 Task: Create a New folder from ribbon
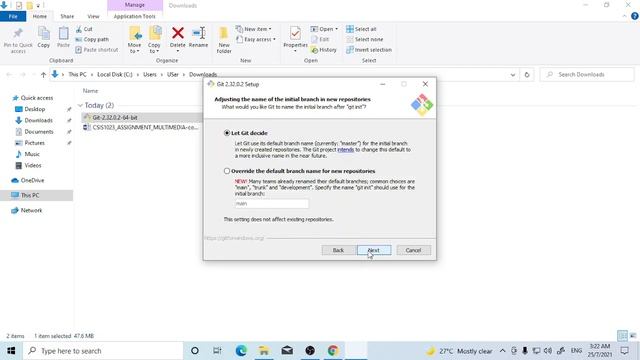(x=224, y=40)
